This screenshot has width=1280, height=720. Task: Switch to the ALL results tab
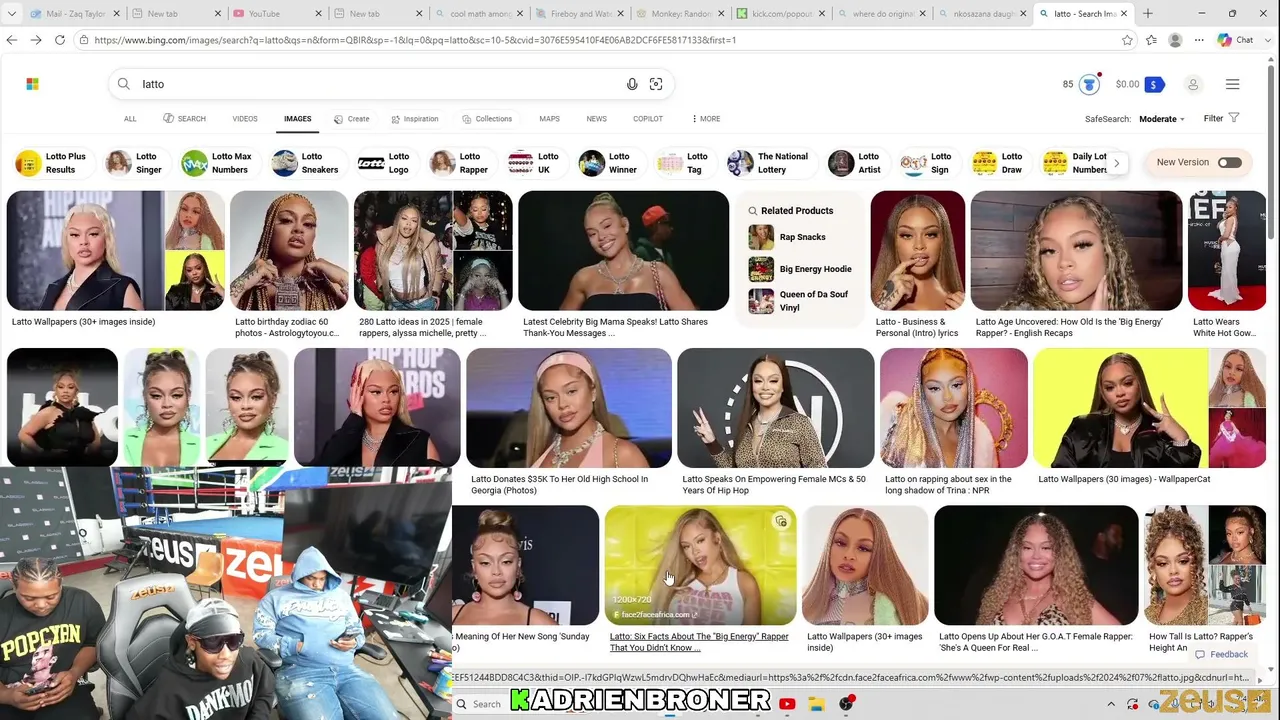(130, 119)
